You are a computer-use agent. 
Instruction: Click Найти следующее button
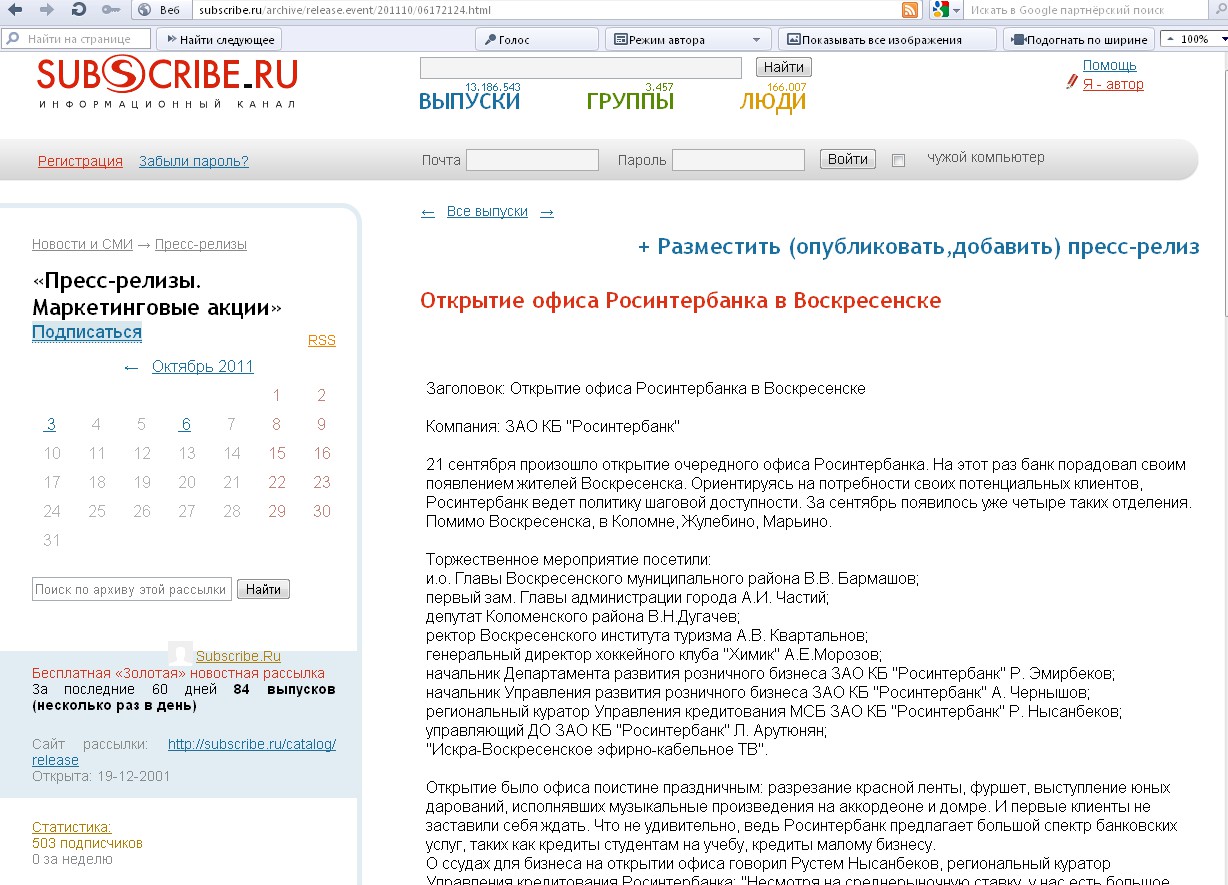[219, 39]
